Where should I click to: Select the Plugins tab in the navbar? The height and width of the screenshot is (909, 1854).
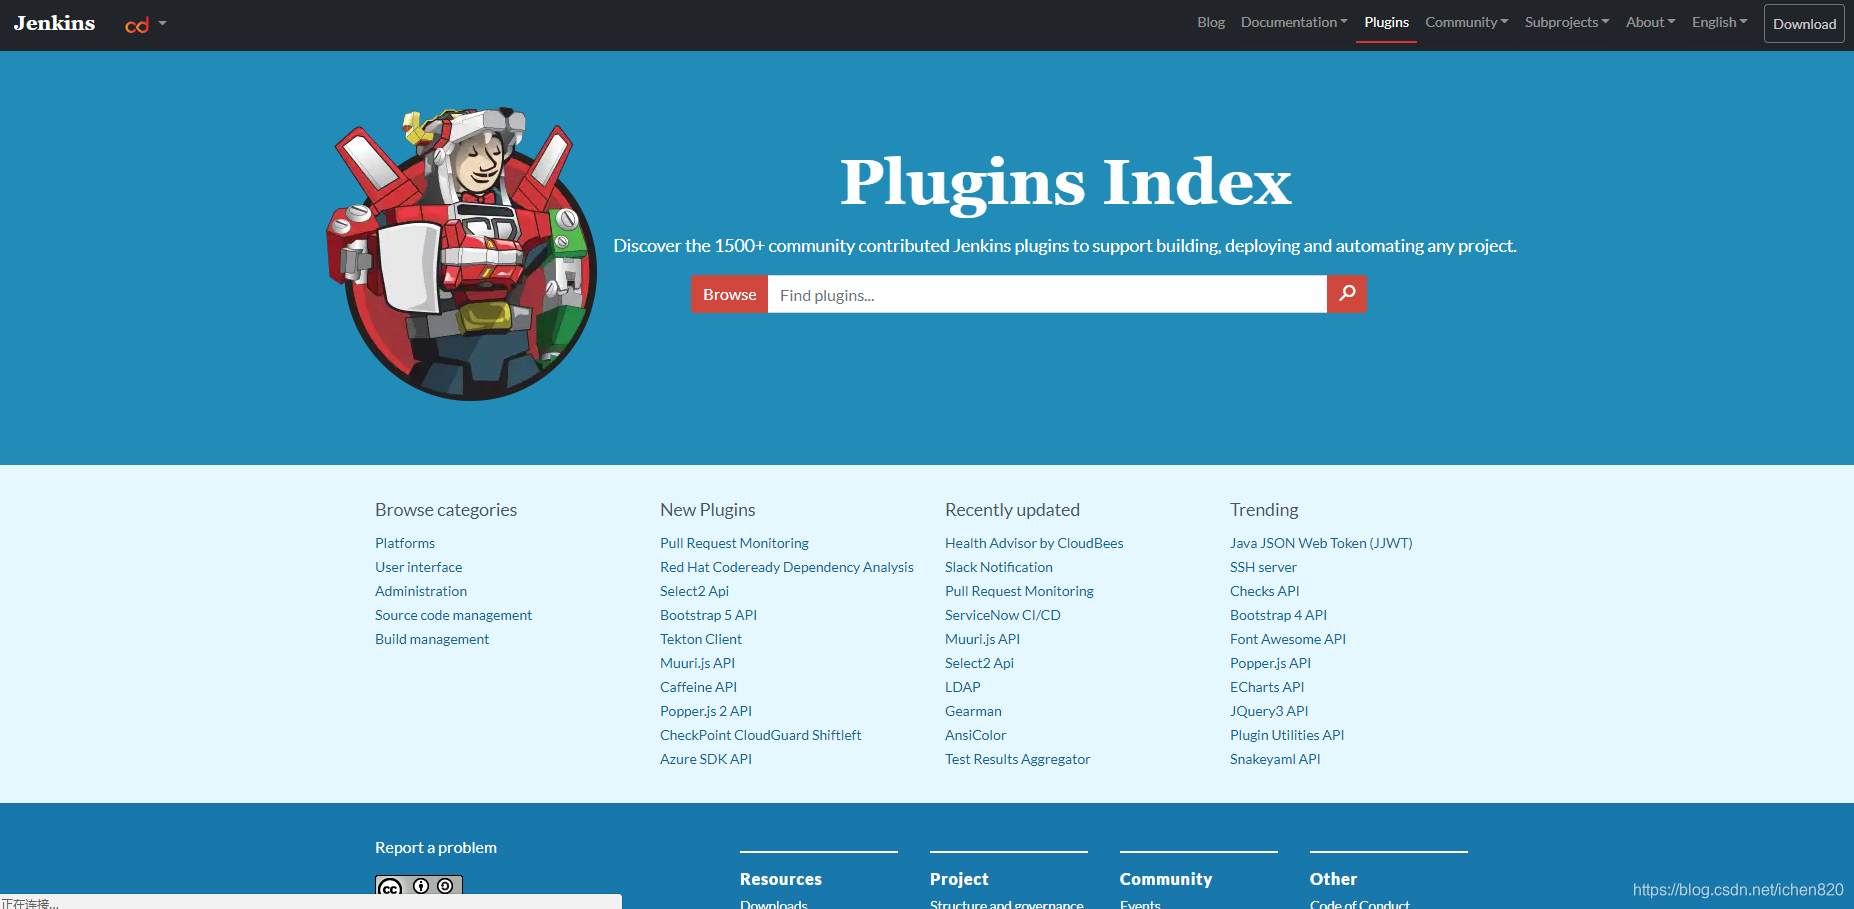(1386, 22)
